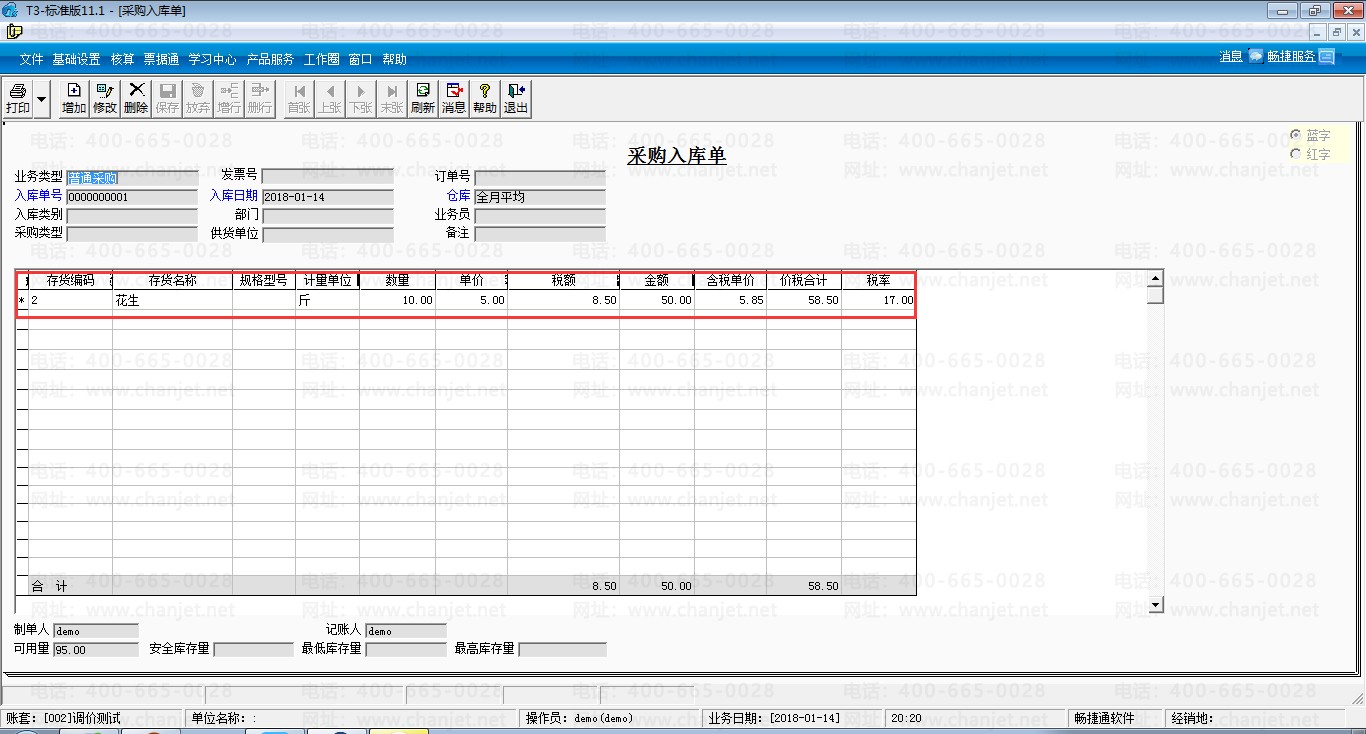Open the 产品服务 menu

271,60
